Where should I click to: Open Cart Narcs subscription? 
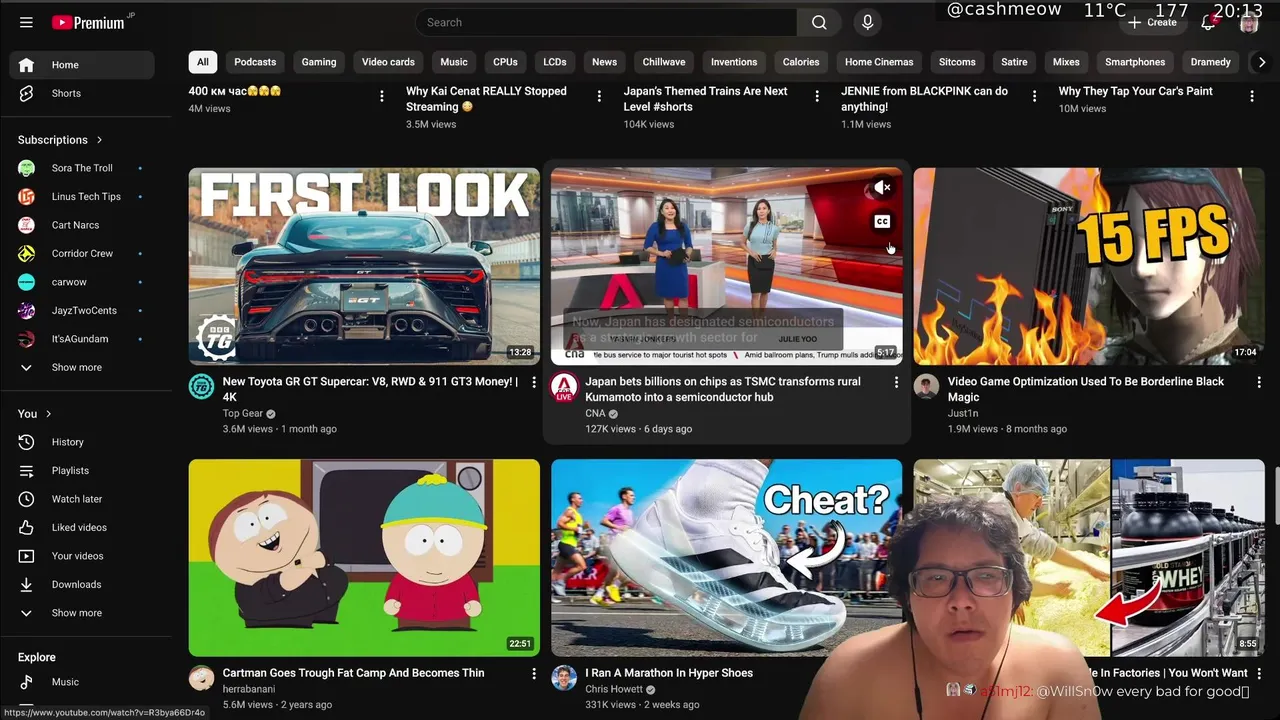[82, 225]
